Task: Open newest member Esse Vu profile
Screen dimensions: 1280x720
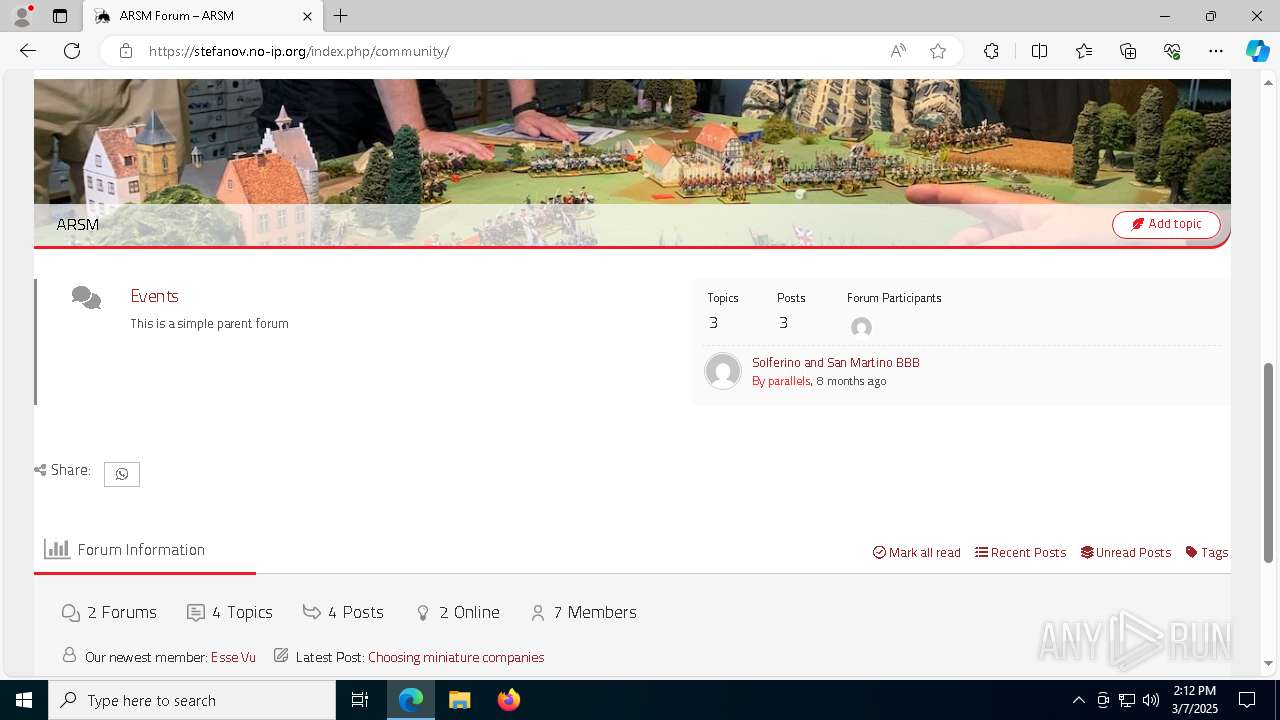Action: click(233, 657)
